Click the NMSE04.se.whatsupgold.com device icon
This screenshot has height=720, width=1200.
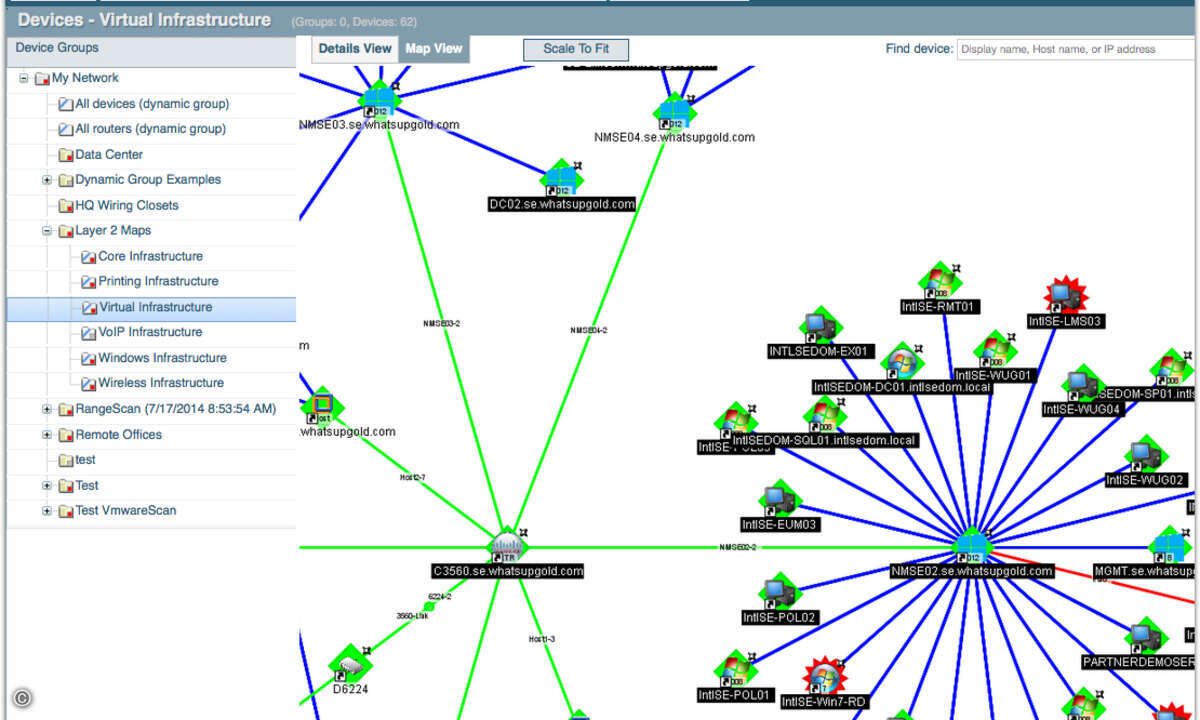pyautogui.click(x=675, y=110)
